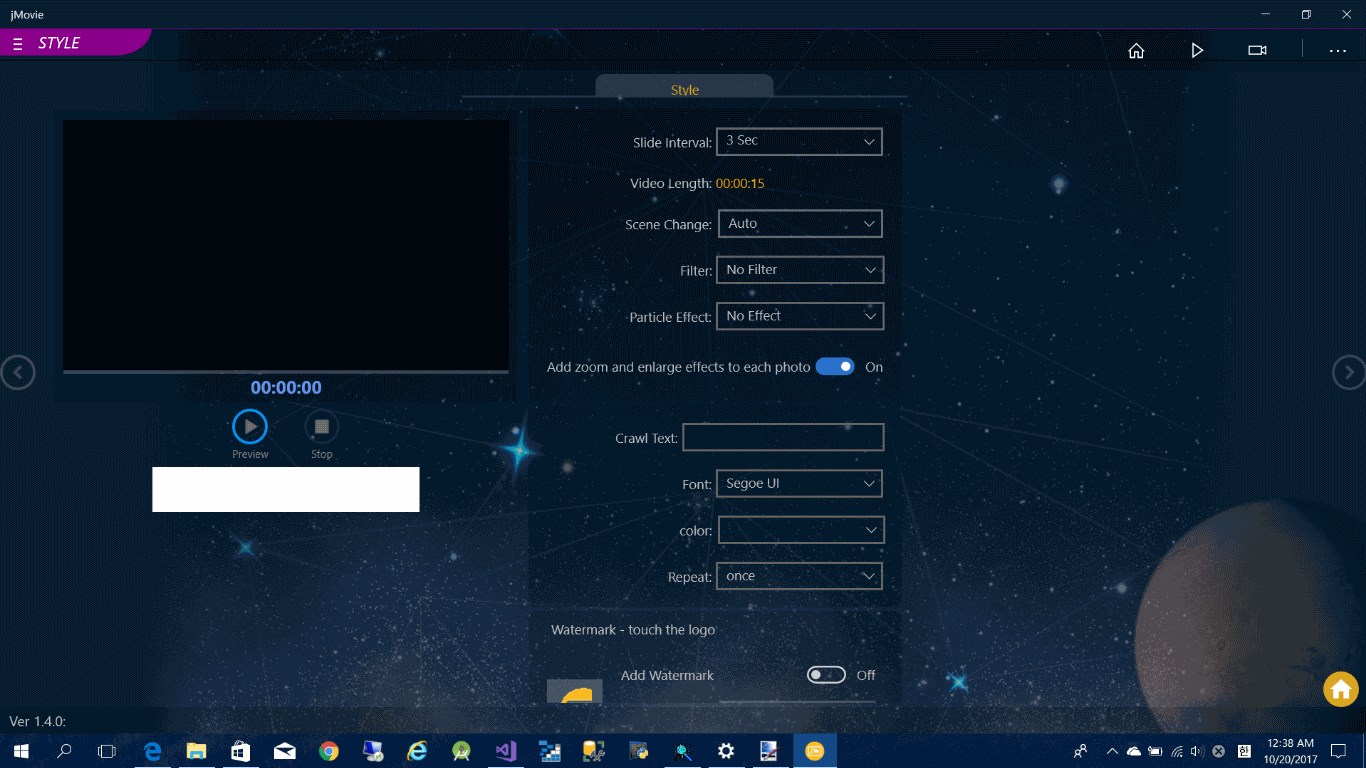Image resolution: width=1366 pixels, height=768 pixels.
Task: Open OneDrive cloud tray icon
Action: [x=1134, y=751]
